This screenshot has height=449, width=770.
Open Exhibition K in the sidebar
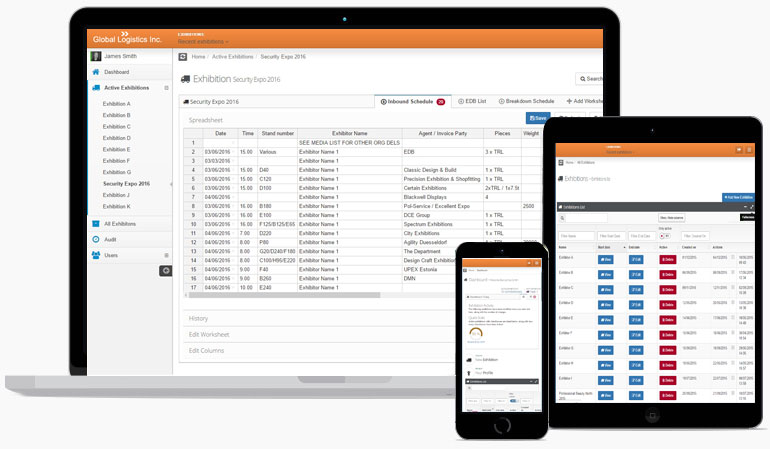pos(116,207)
